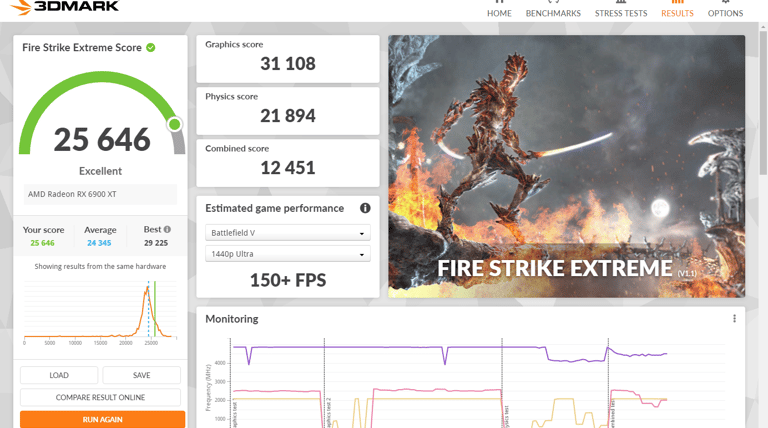
Task: Click the orange RUN AGAIN button
Action: coord(102,420)
